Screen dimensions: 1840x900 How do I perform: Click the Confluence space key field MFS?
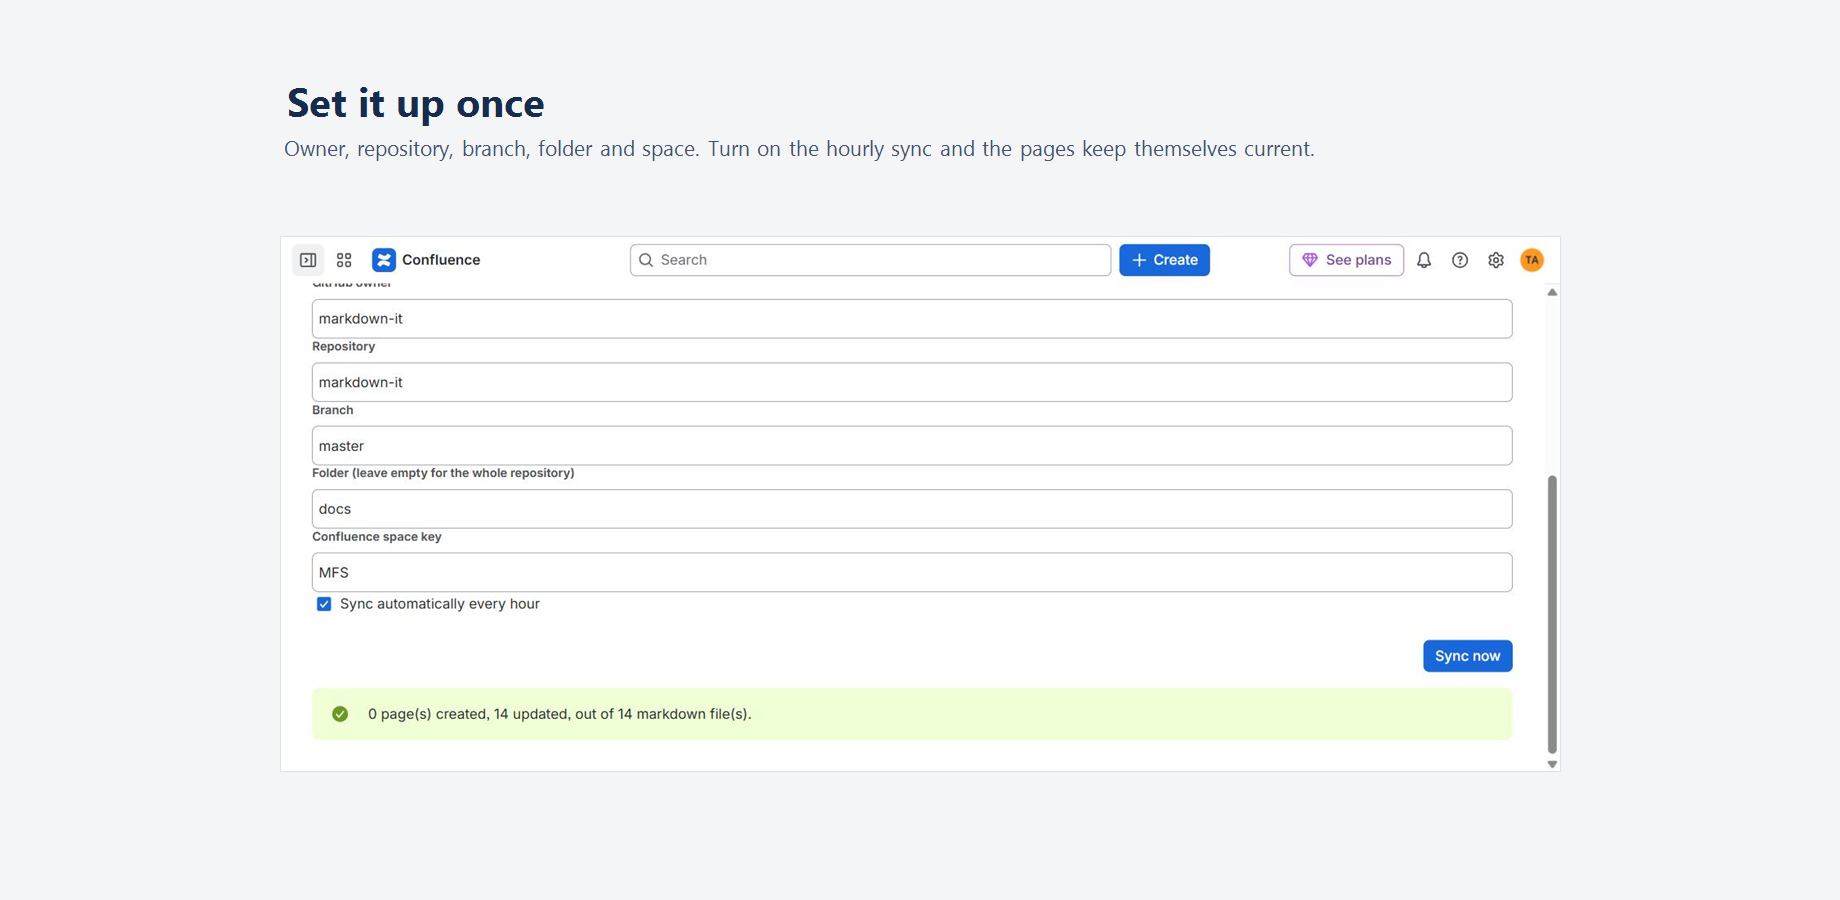(x=912, y=572)
